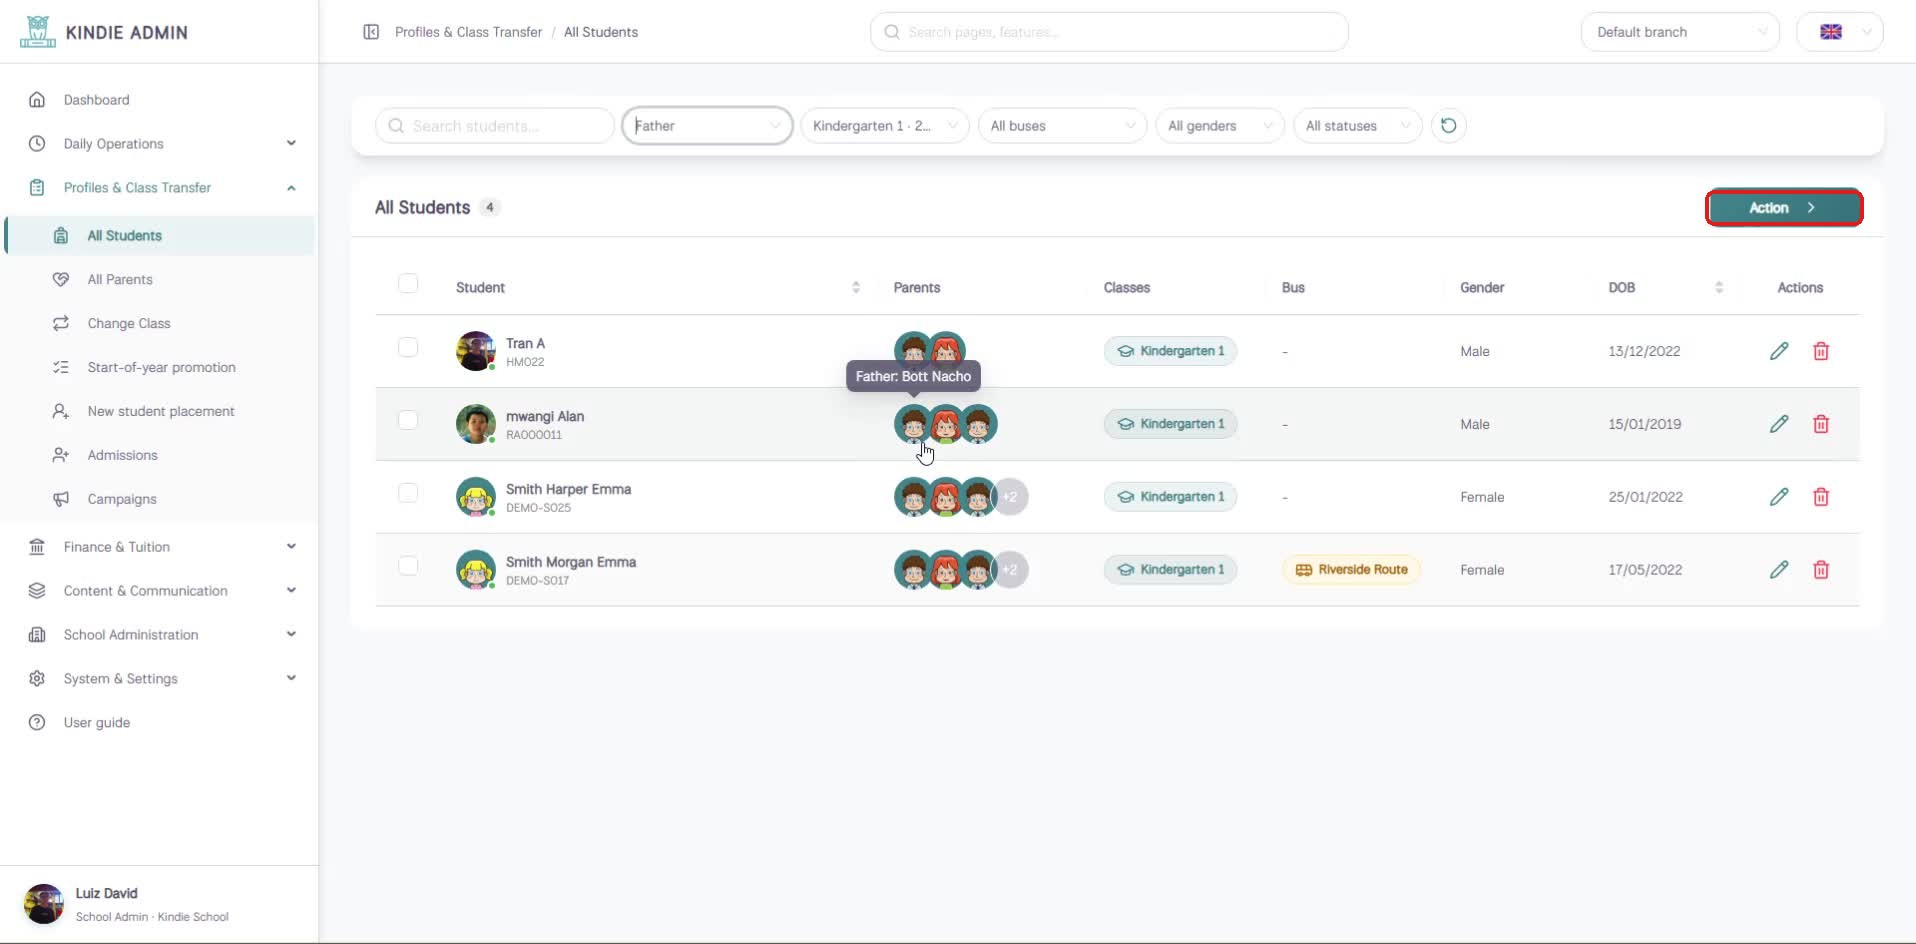The height and width of the screenshot is (944, 1916).
Task: Delete Smith Harper Emma using trash icon
Action: click(1821, 497)
